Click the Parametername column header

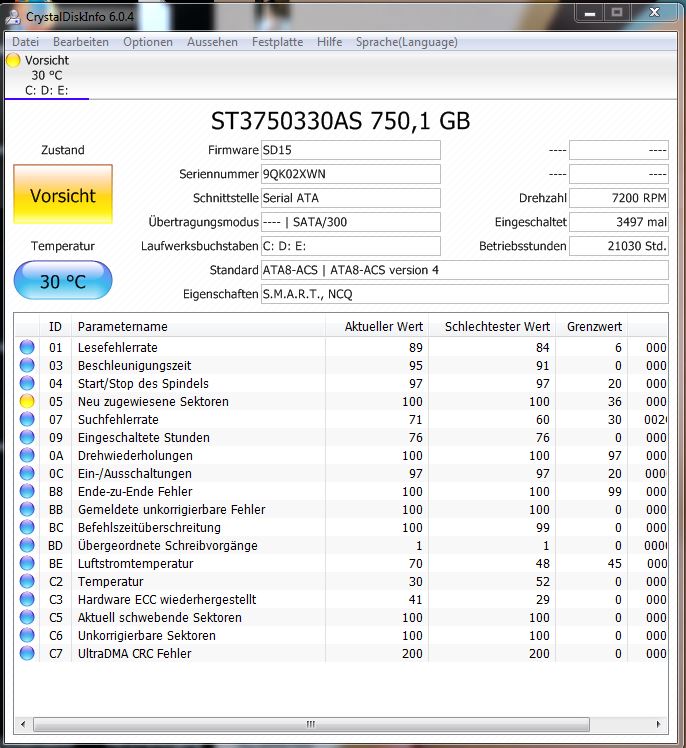point(198,326)
